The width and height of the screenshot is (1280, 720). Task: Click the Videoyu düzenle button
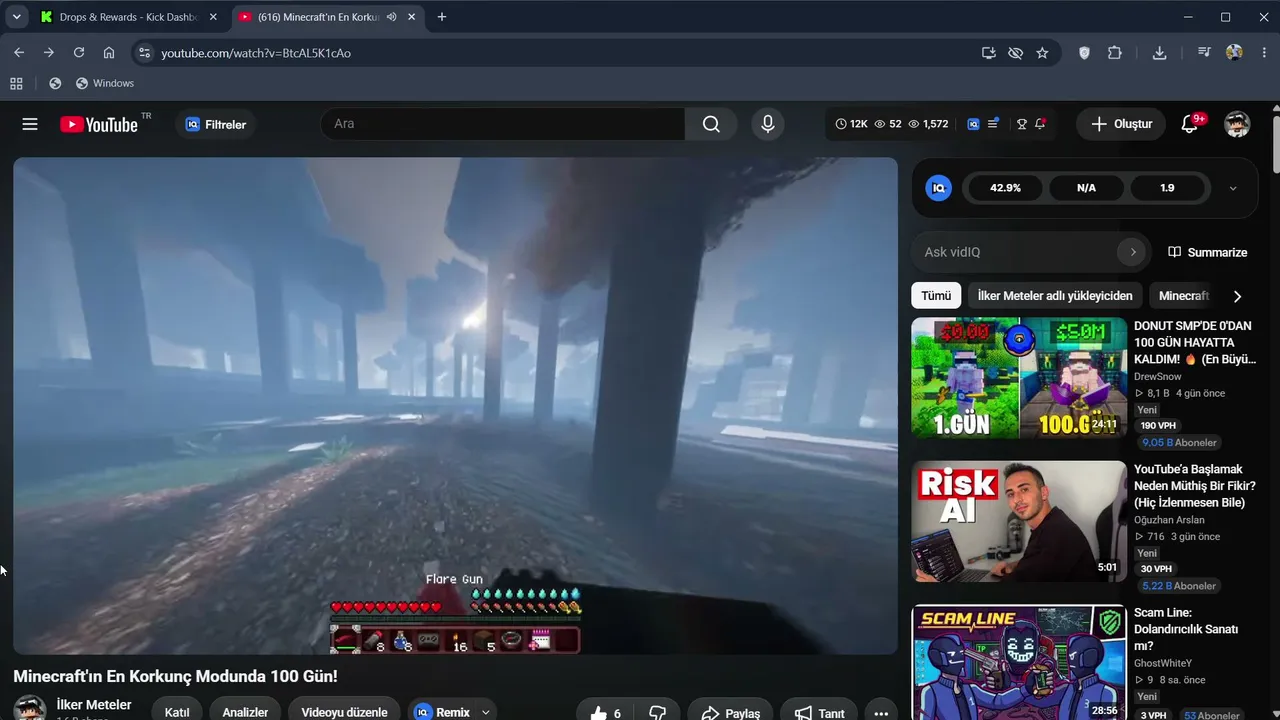point(344,712)
